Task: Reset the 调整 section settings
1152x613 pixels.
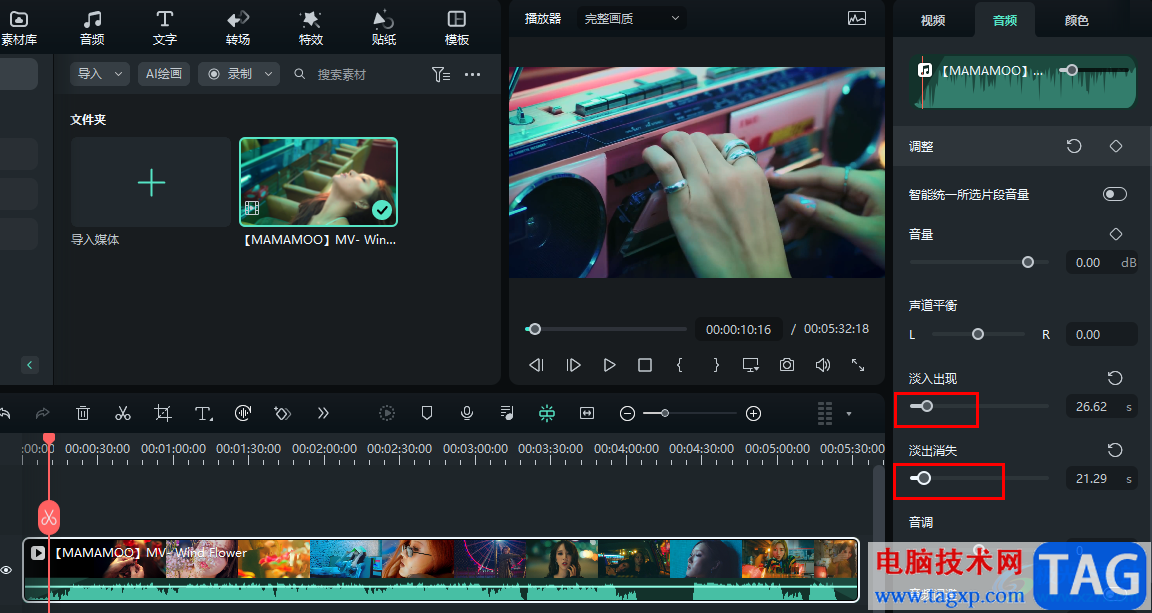Action: pyautogui.click(x=1074, y=146)
